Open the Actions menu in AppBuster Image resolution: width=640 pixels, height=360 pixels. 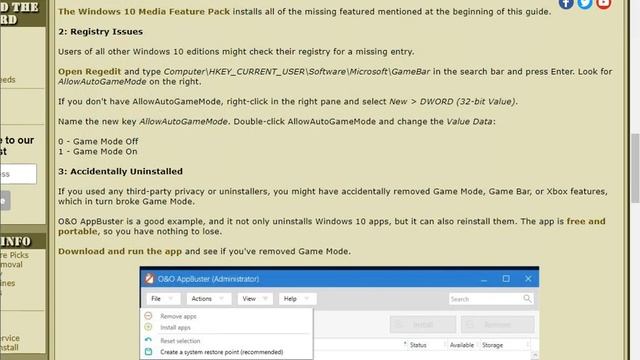pyautogui.click(x=209, y=299)
